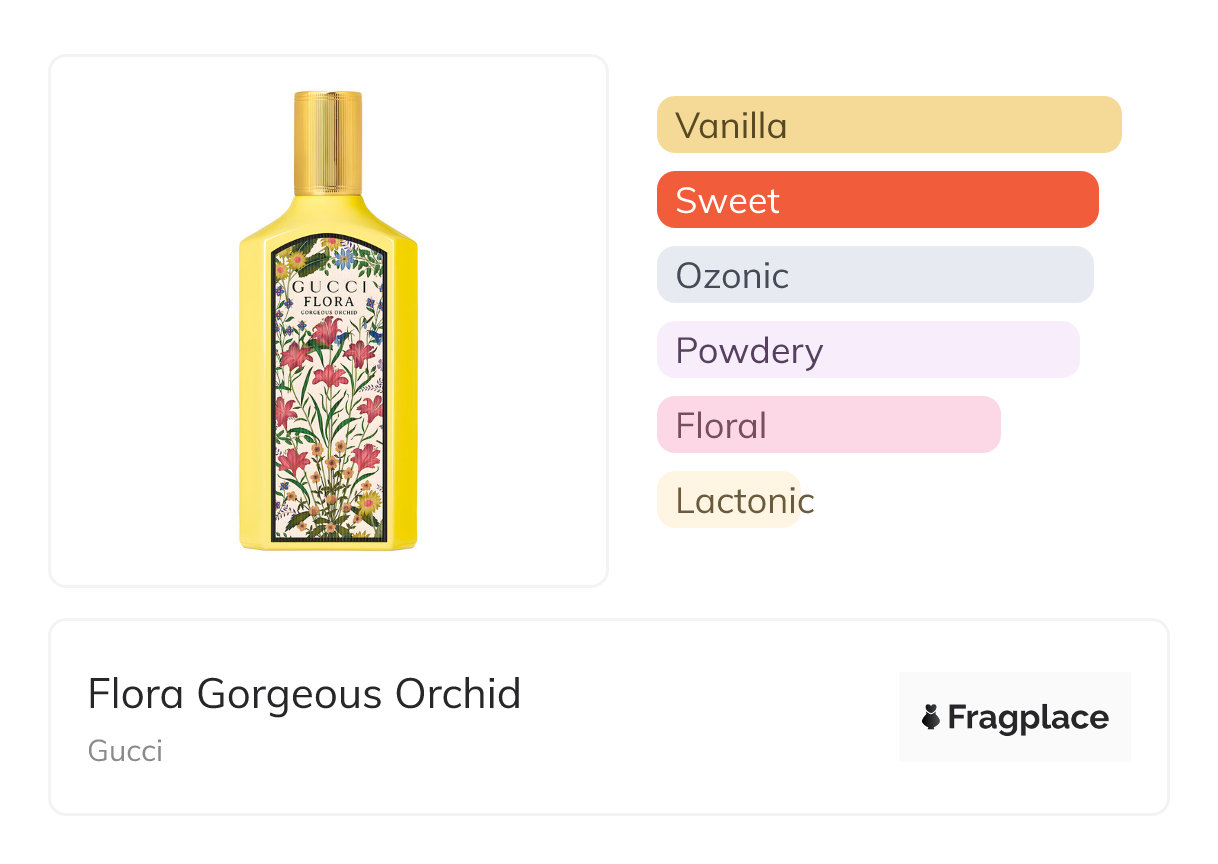Viewport: 1218px width, 864px height.
Task: Click the large red lily on the bottle label
Action: (x=326, y=331)
